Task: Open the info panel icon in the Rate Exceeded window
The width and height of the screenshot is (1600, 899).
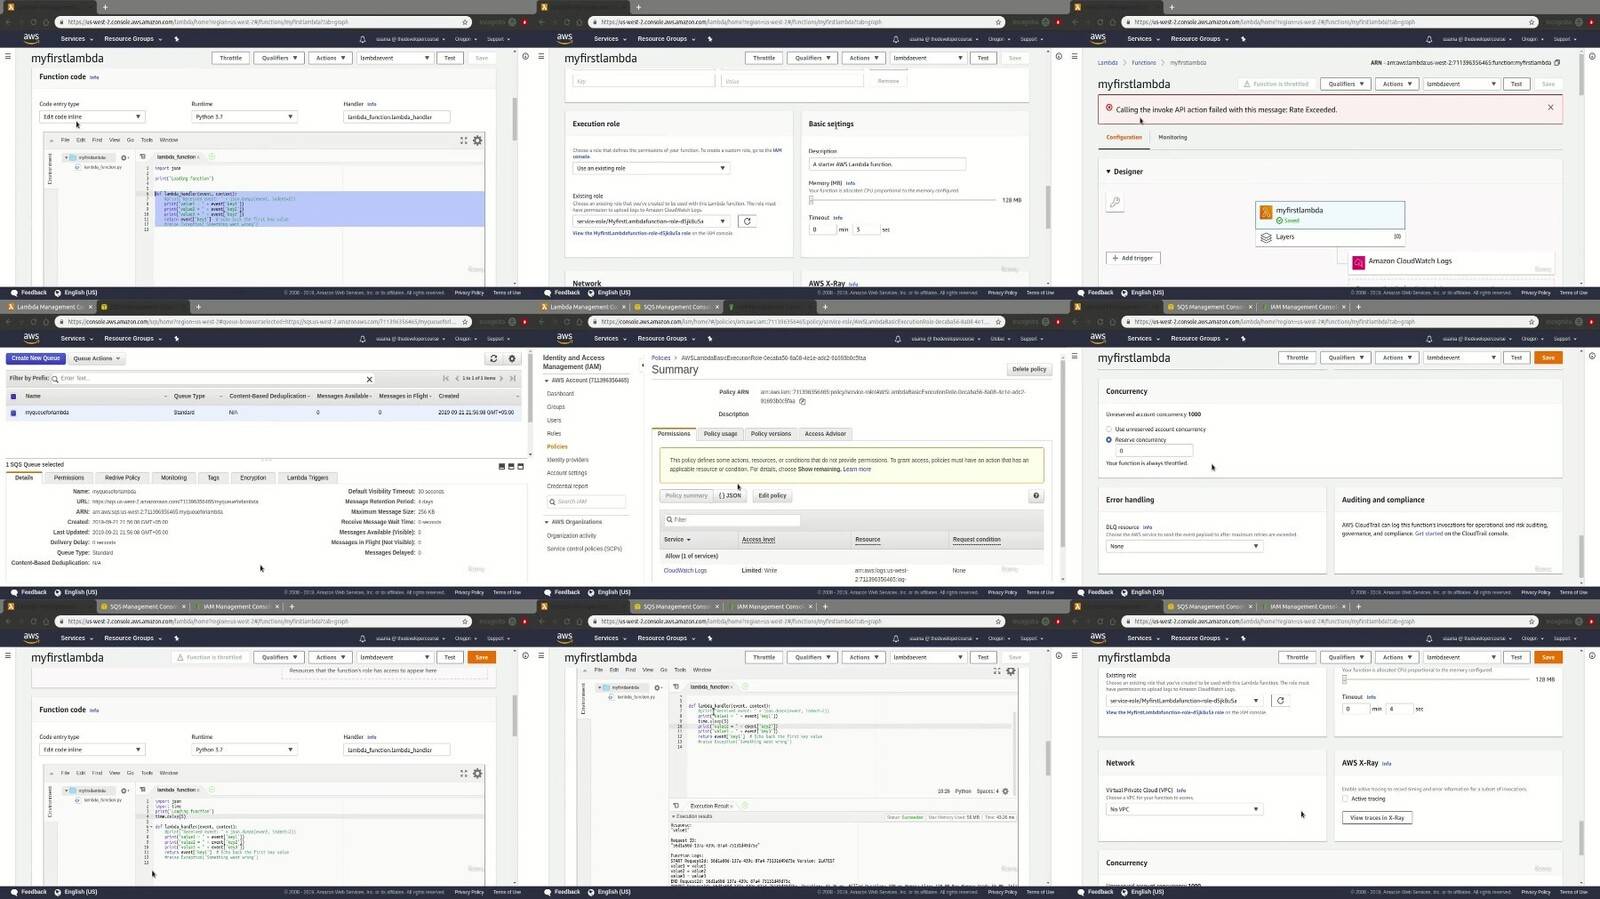Action: [x=1592, y=56]
